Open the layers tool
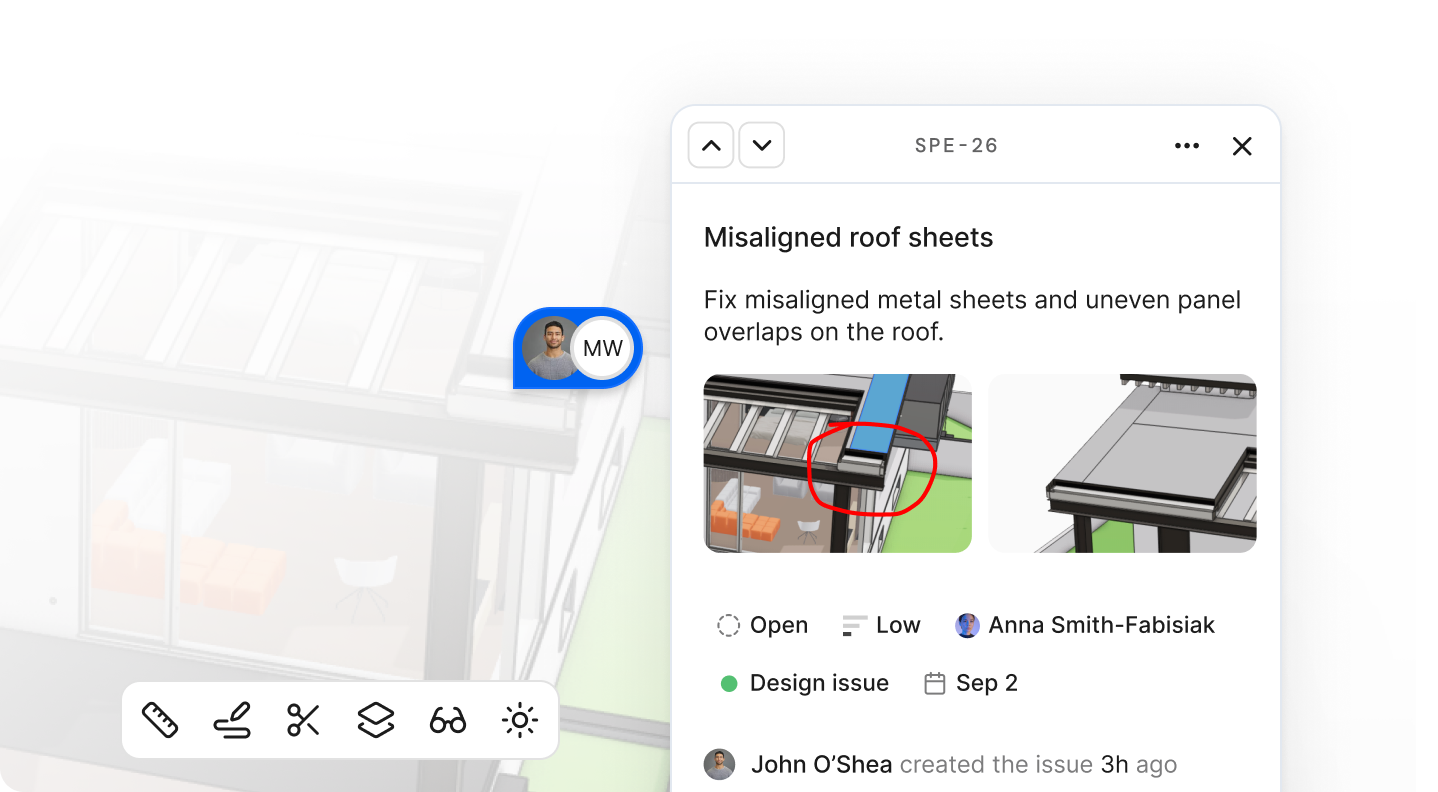 (375, 720)
